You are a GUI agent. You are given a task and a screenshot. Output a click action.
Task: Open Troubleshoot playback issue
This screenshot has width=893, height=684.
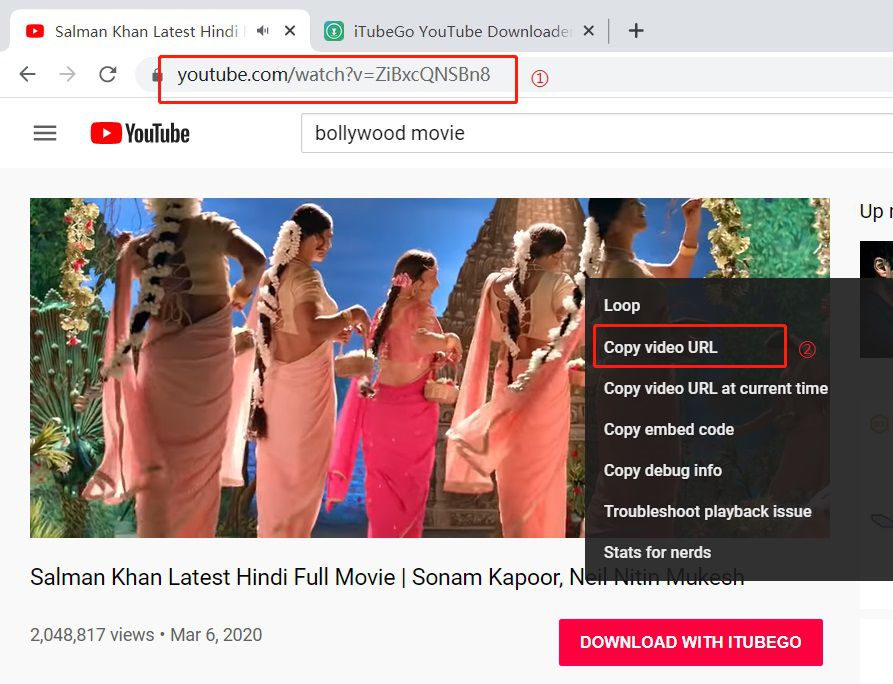(x=707, y=511)
